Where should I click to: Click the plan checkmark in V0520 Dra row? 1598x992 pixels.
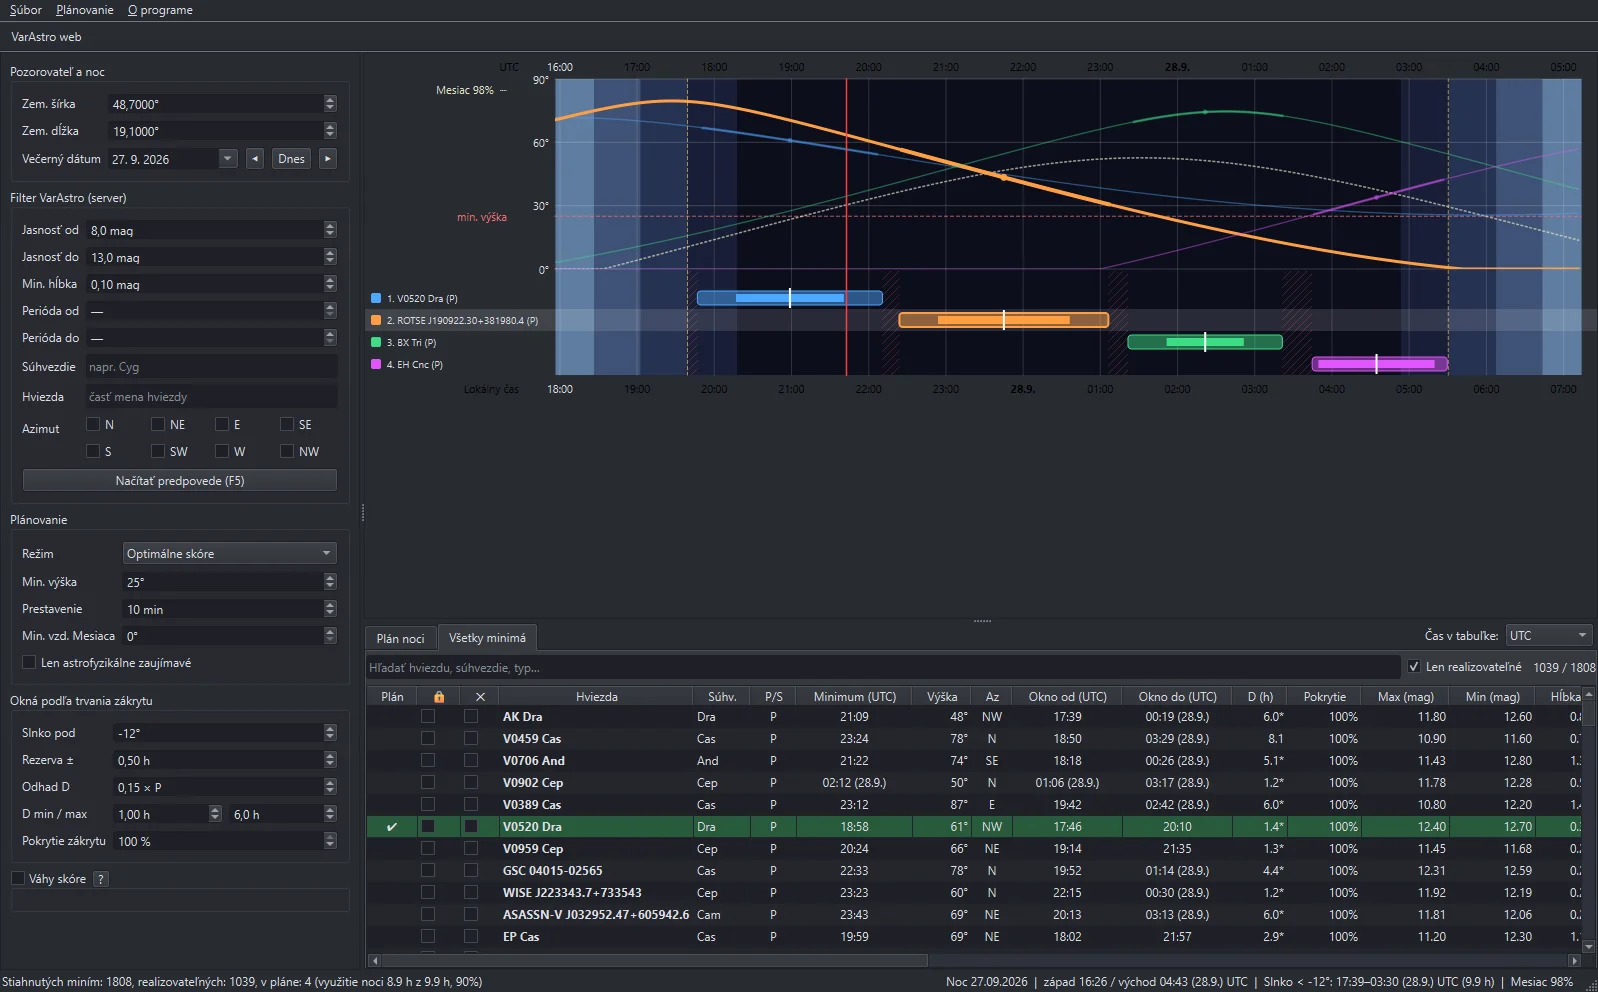392,827
